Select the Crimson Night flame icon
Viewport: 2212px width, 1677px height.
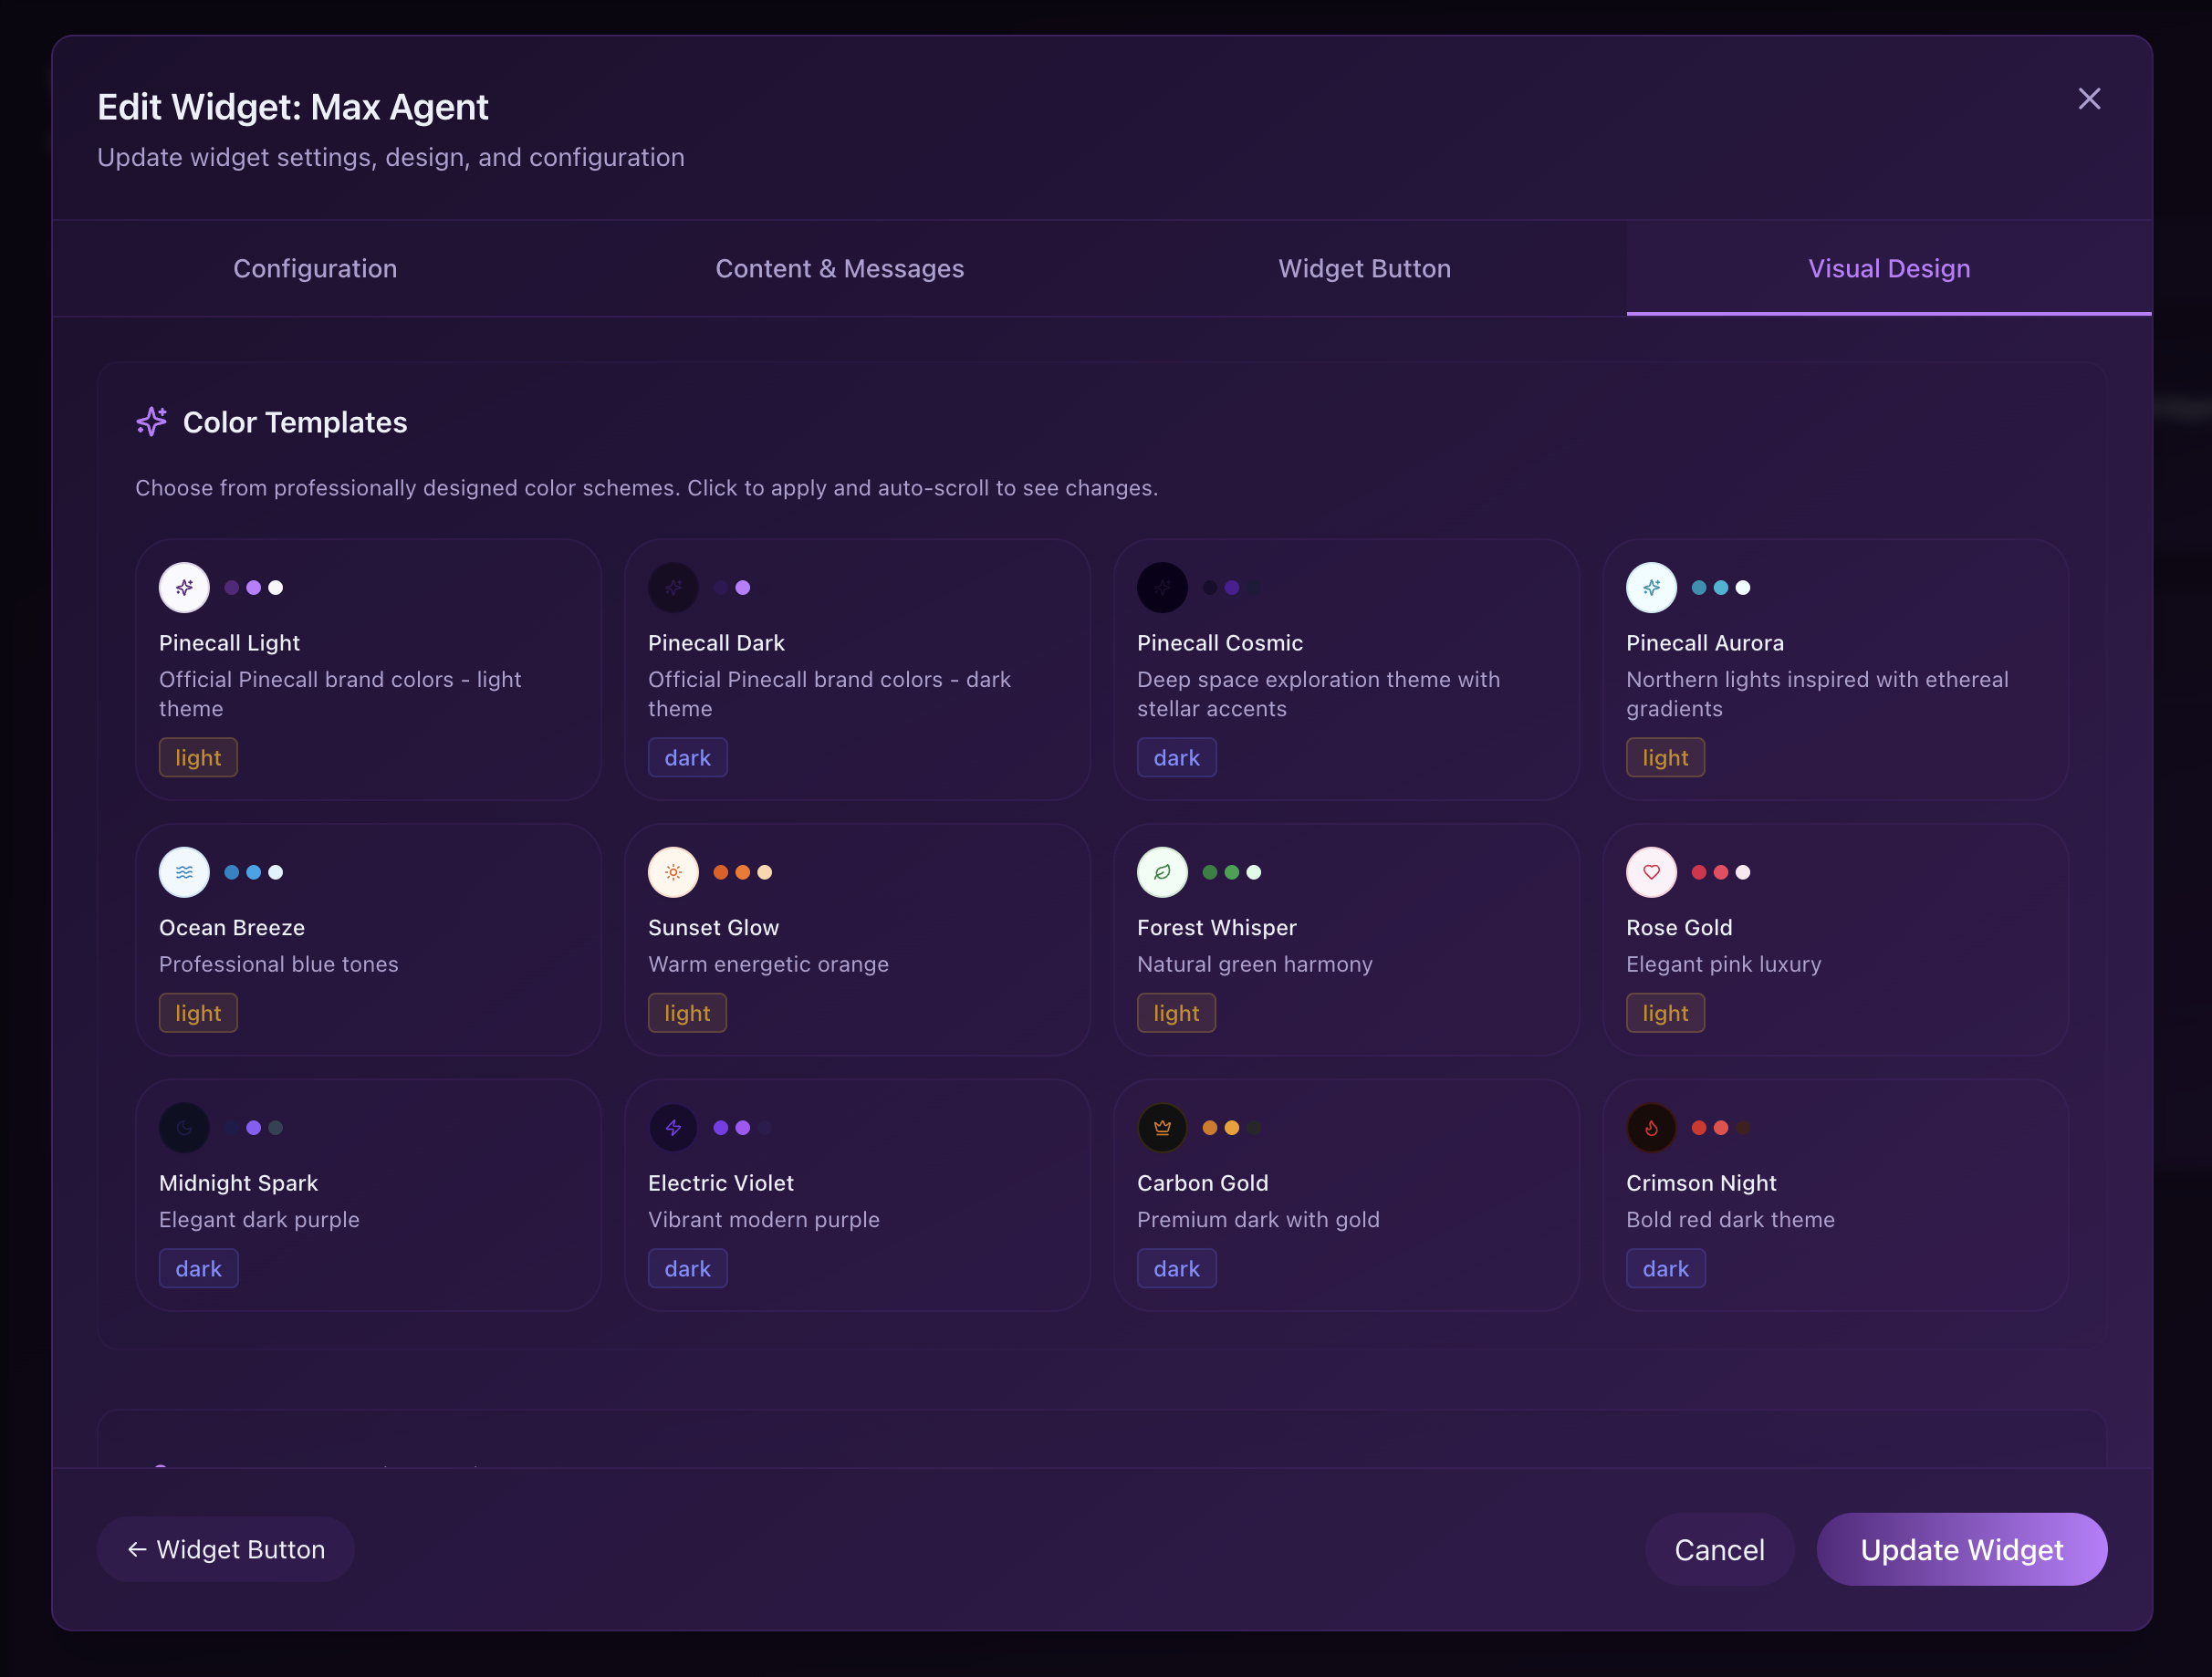1651,1127
